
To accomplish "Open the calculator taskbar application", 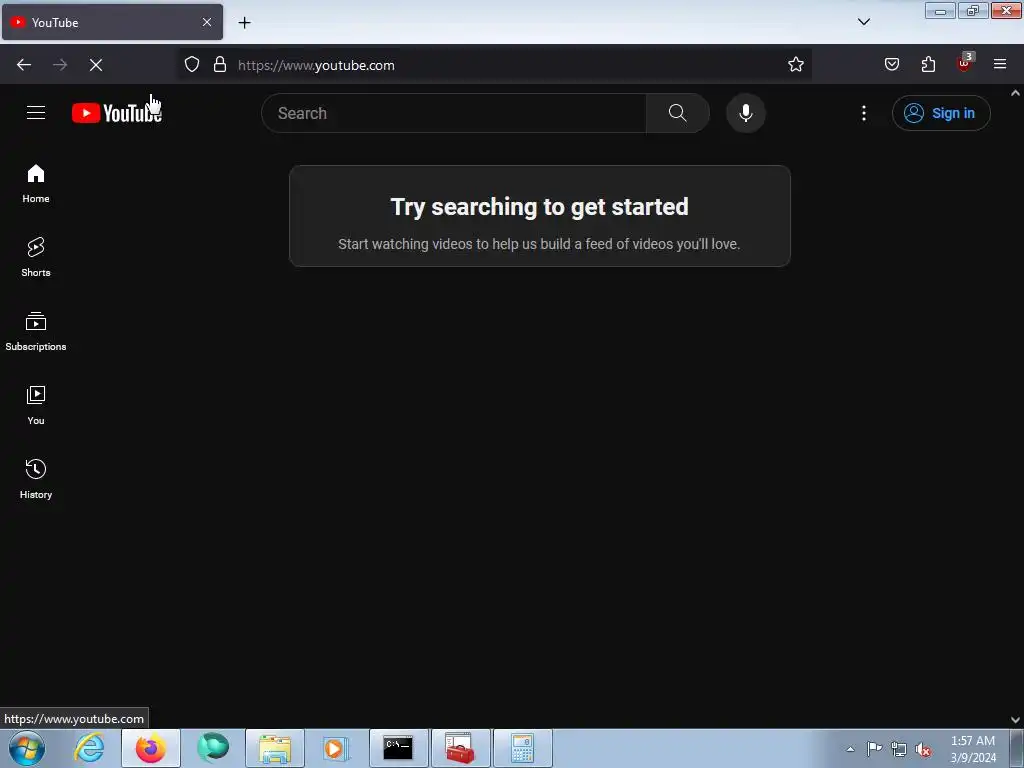I will [522, 748].
